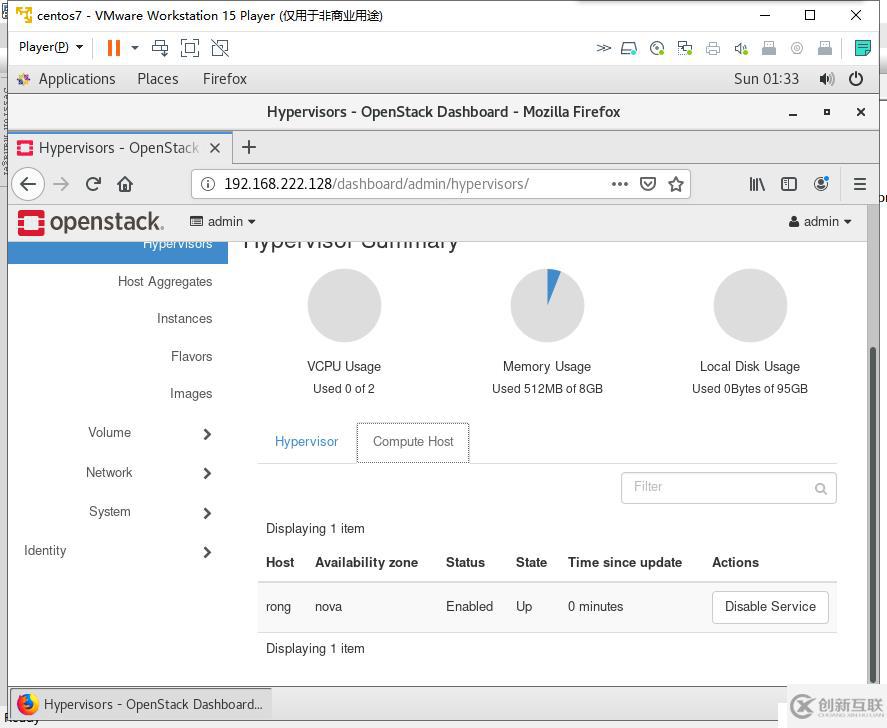The width and height of the screenshot is (887, 728).
Task: Expand the Network sidebar section
Action: 207,473
